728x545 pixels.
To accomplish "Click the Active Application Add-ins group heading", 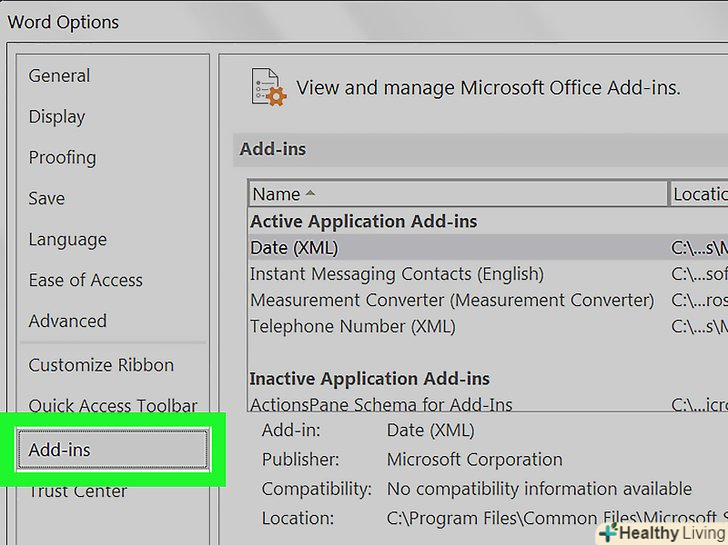I will (363, 222).
